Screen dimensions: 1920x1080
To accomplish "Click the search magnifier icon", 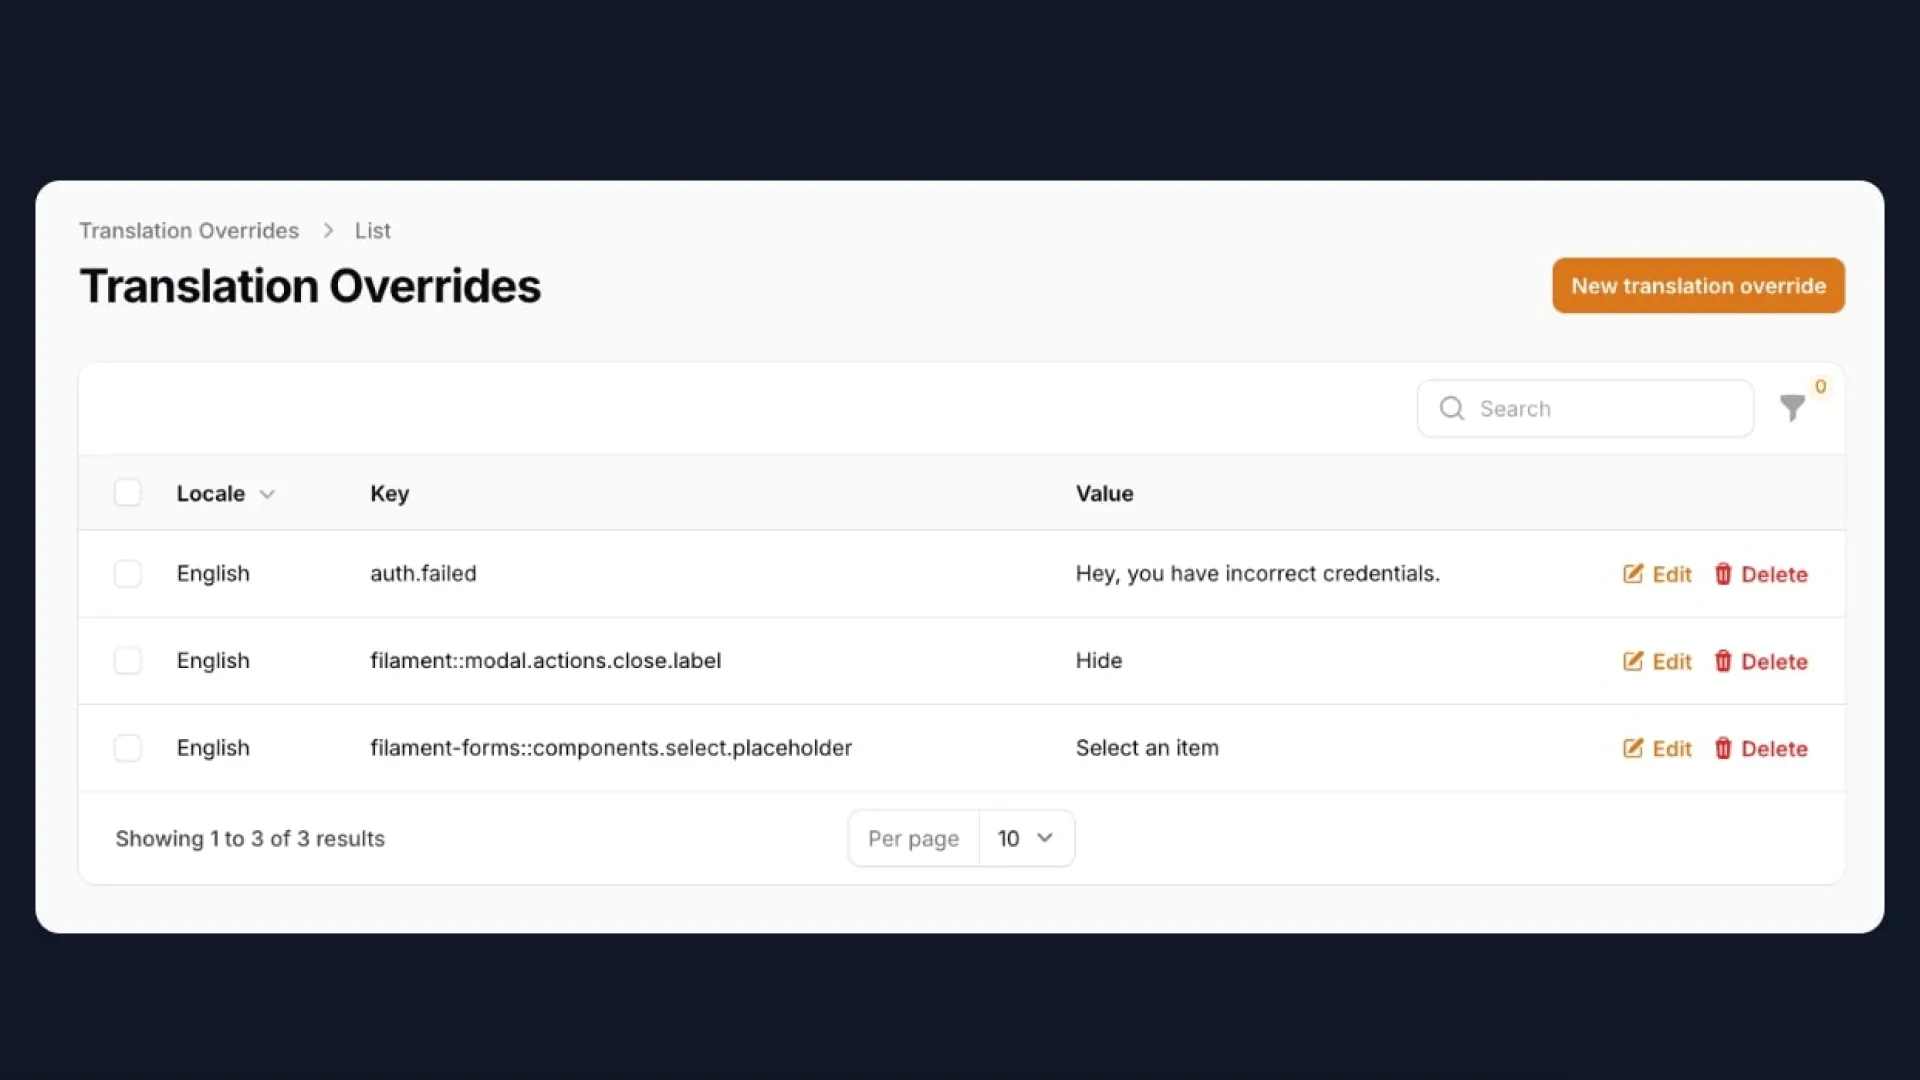I will tap(1452, 408).
